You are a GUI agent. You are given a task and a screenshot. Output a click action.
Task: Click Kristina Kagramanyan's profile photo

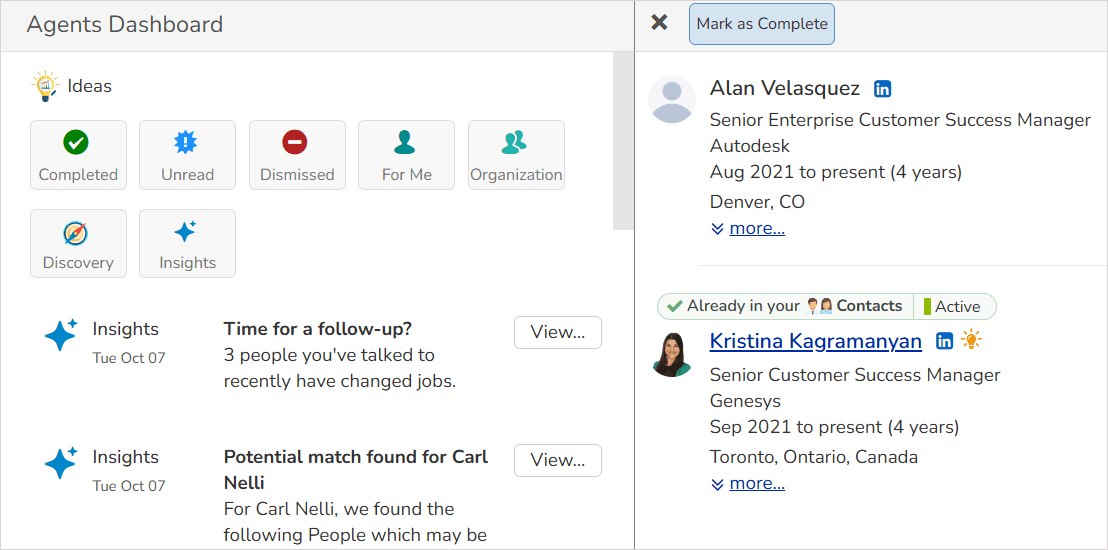click(x=672, y=353)
